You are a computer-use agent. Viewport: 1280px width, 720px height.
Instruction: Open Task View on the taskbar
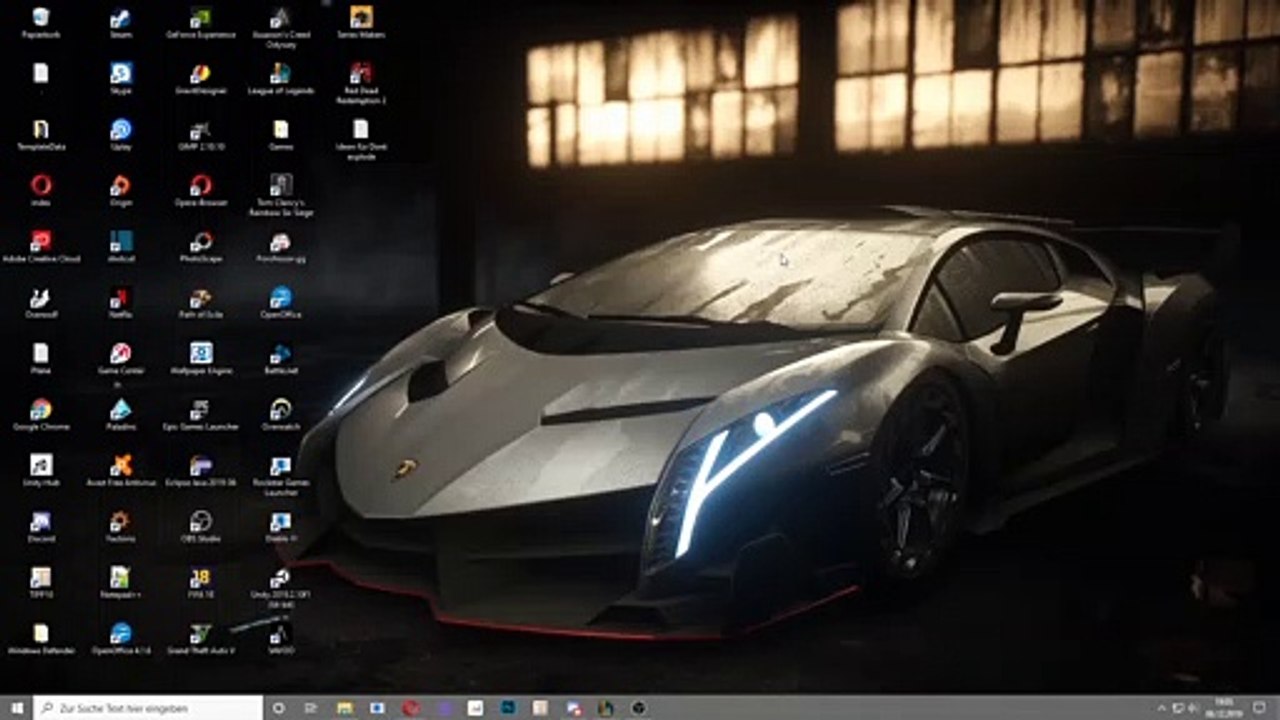pos(312,708)
